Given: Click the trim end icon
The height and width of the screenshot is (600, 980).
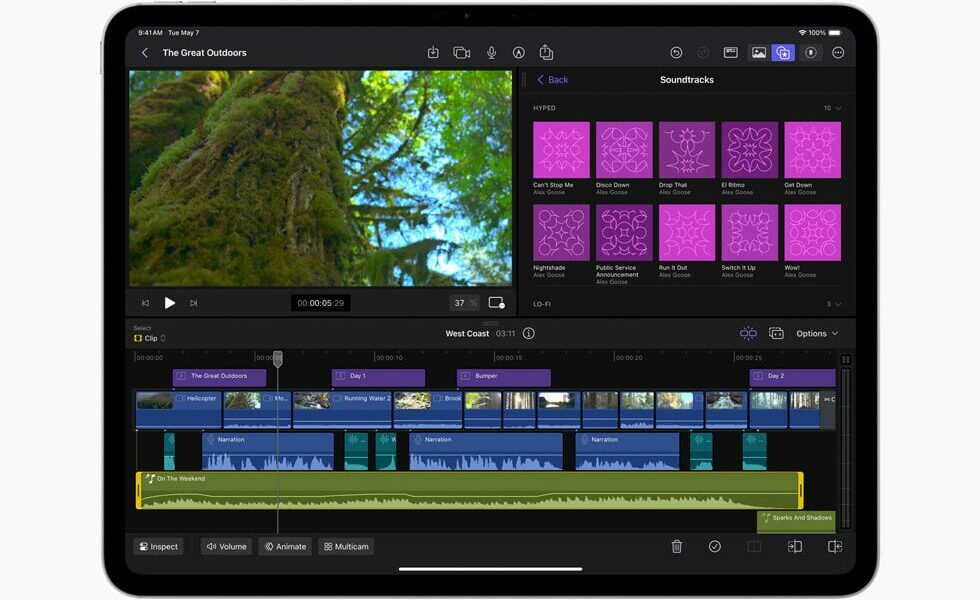Looking at the screenshot, I should (x=835, y=547).
